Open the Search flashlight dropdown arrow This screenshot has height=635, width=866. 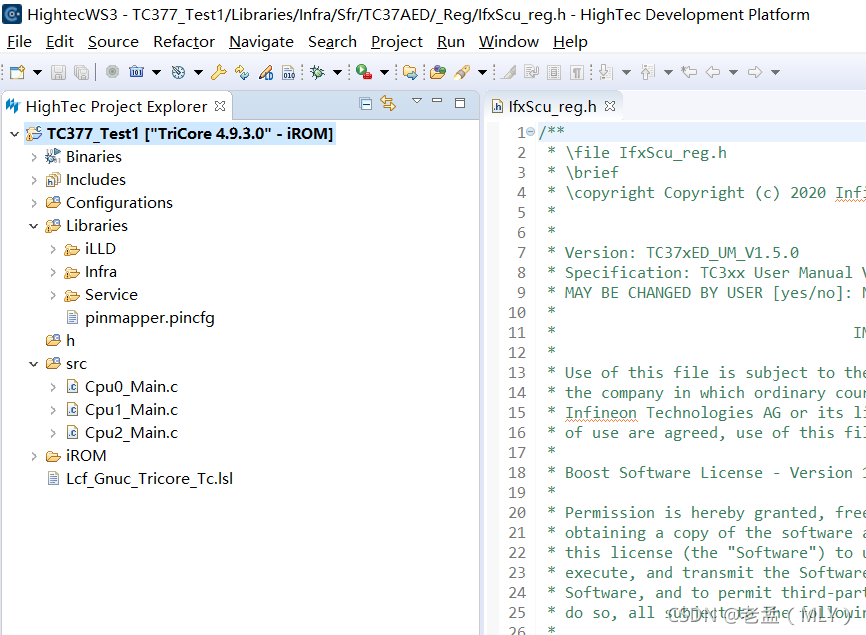click(x=482, y=72)
